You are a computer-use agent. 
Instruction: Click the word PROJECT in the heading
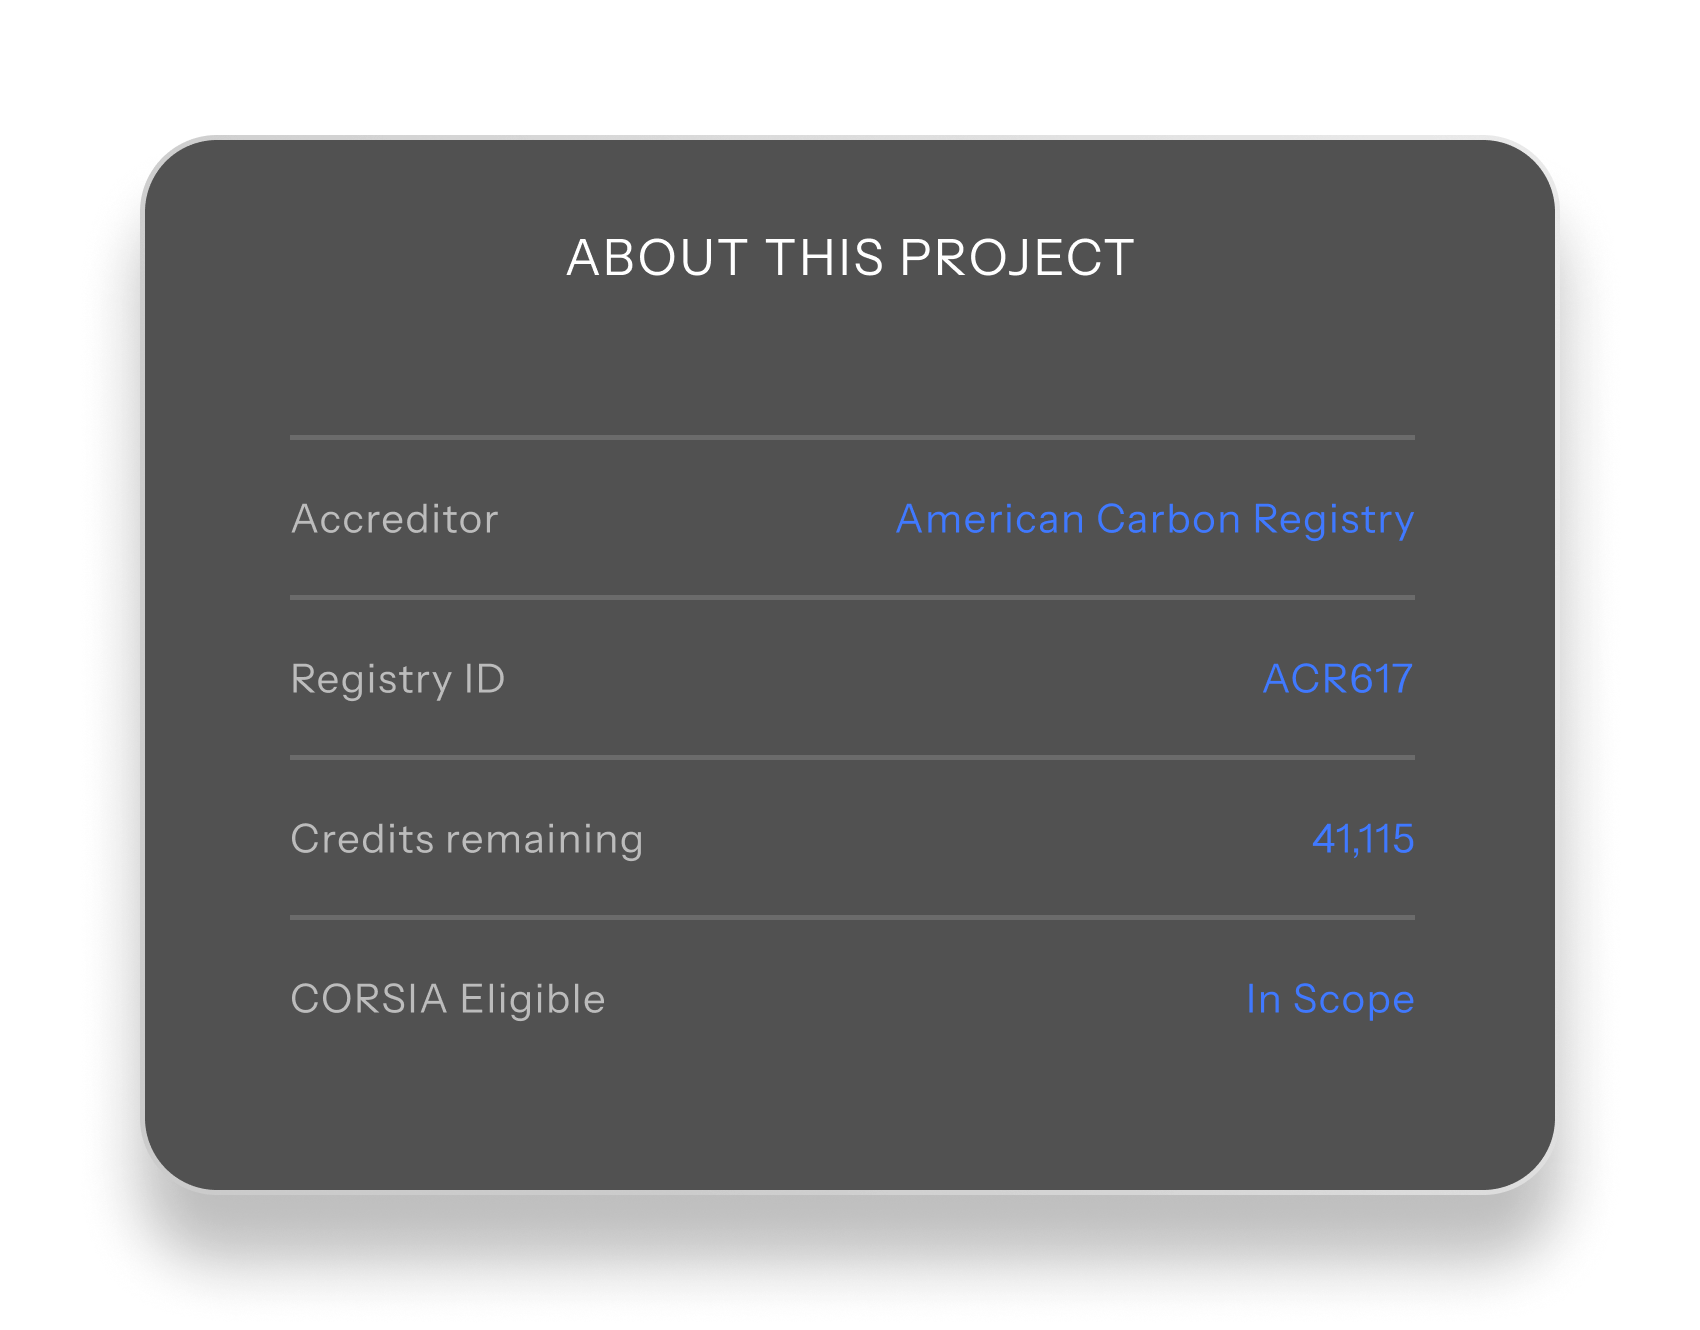[x=1017, y=258]
